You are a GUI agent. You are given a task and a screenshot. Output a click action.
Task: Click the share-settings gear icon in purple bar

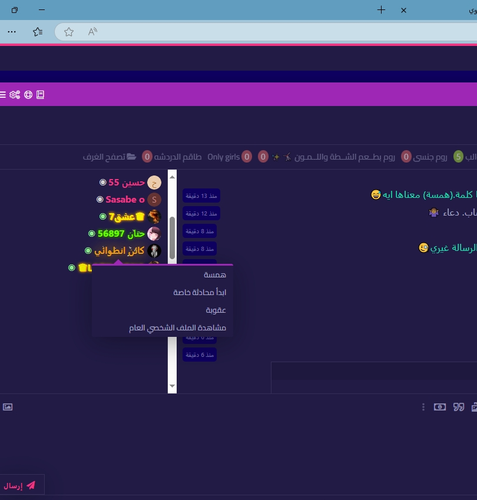(x=15, y=95)
